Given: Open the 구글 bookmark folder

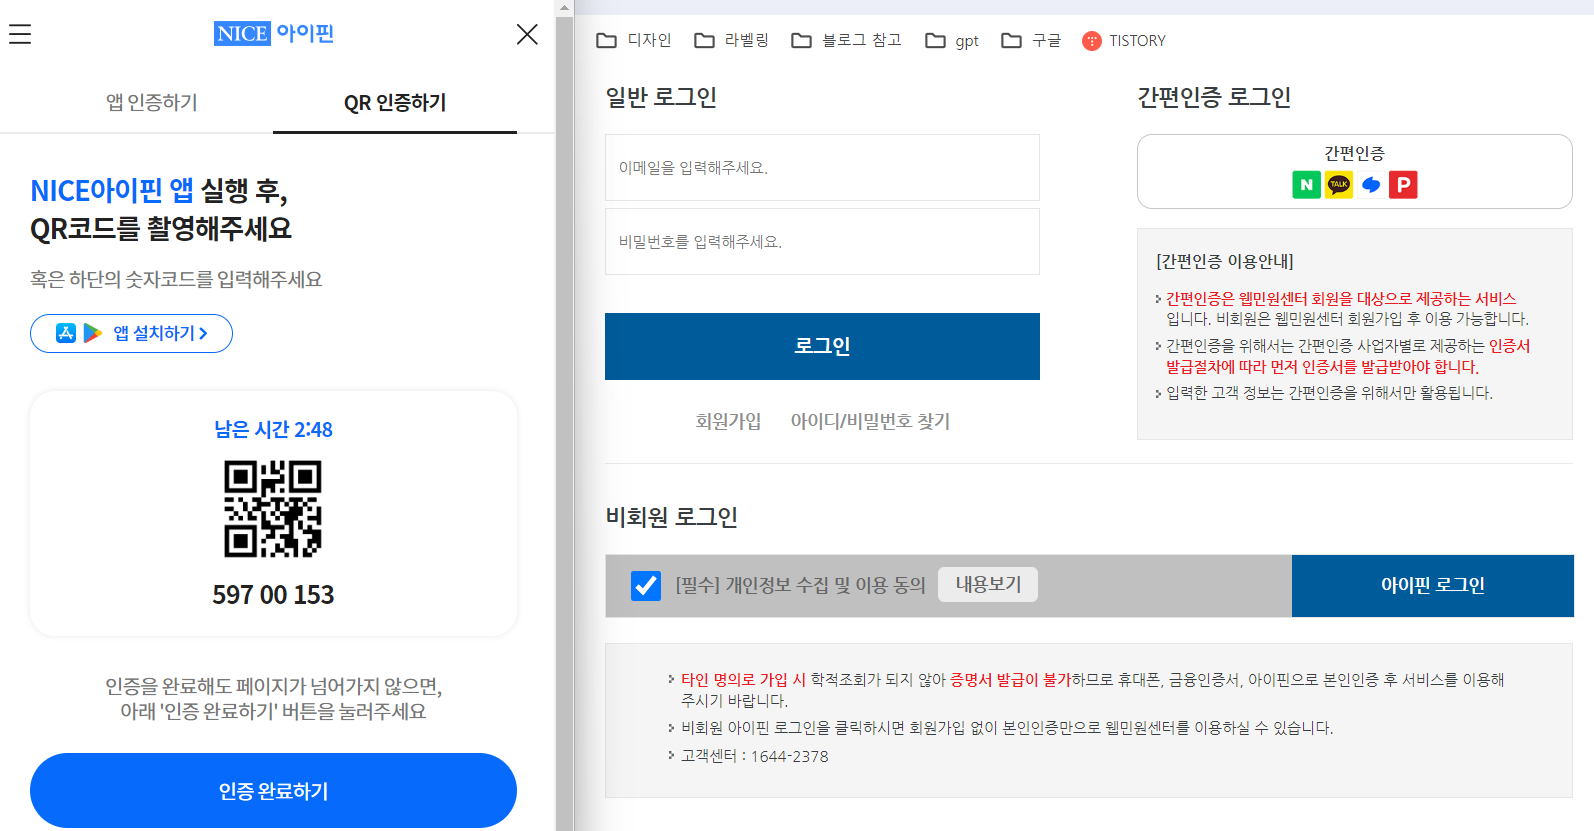Looking at the screenshot, I should (x=1031, y=40).
